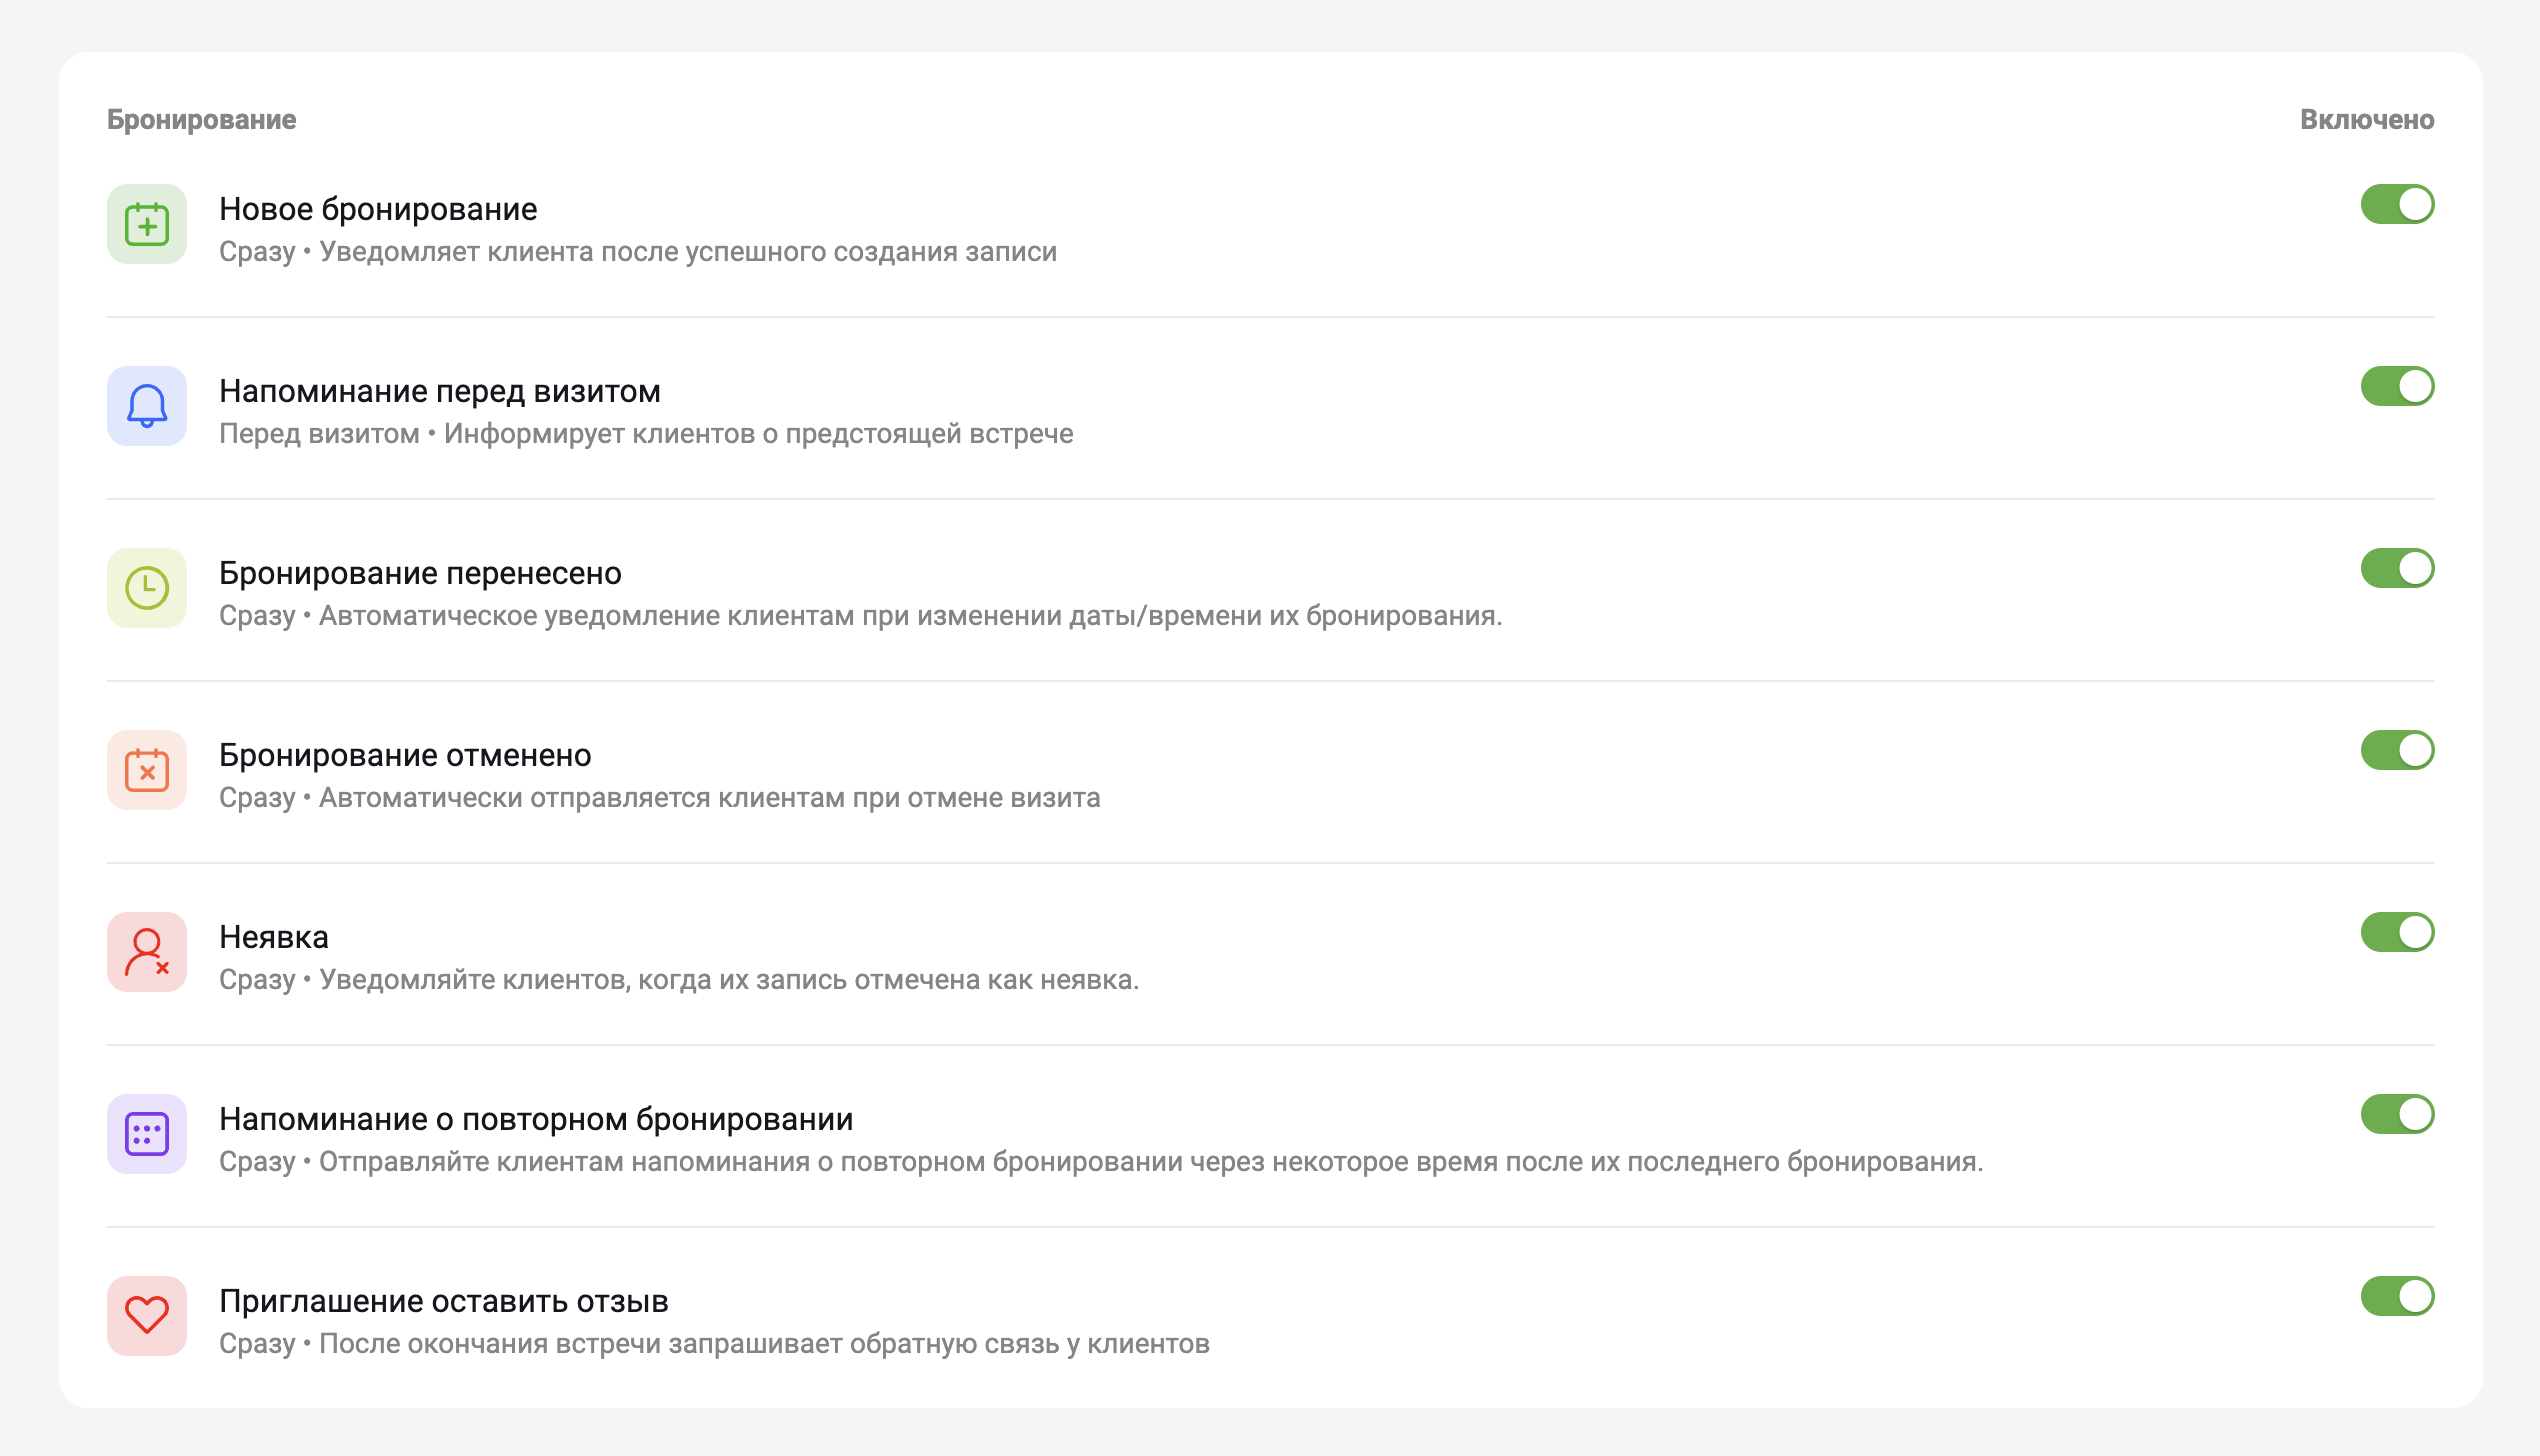
Task: Turn off Напоминание перед визитом switch
Action: tap(2397, 386)
